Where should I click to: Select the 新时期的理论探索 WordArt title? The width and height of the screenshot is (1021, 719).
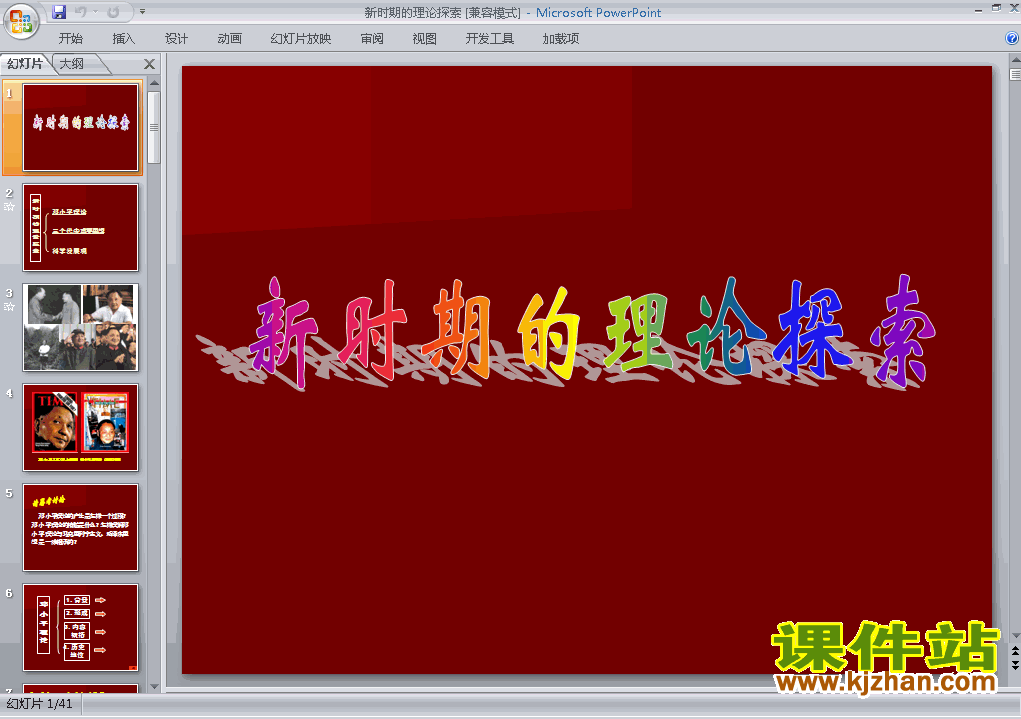(x=565, y=333)
